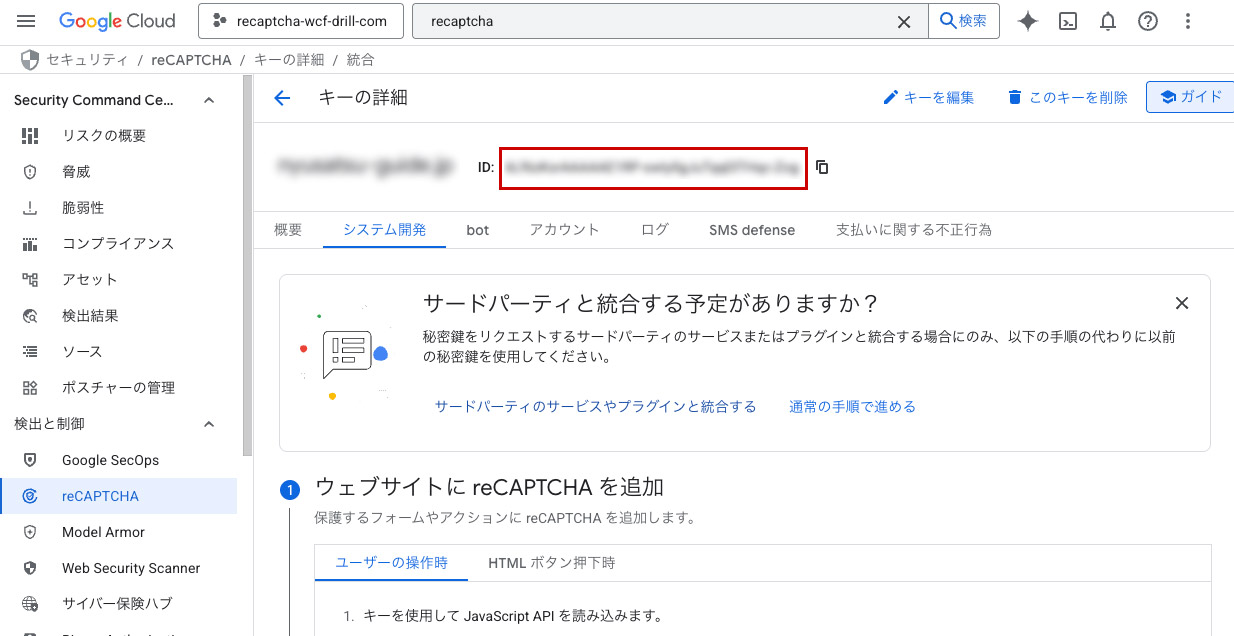Image resolution: width=1234 pixels, height=636 pixels.
Task: Click このキーを削除 to delete the key
Action: point(1068,98)
